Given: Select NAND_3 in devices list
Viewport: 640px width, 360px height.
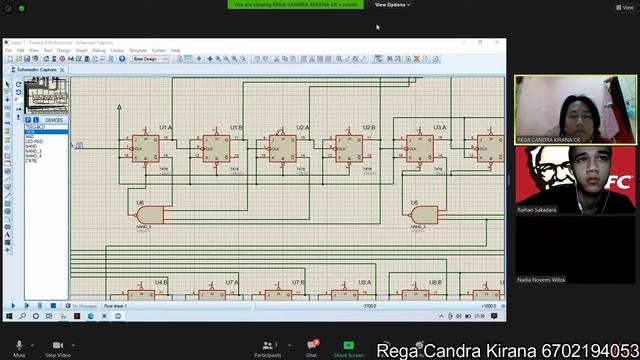Looking at the screenshot, I should pos(33,151).
